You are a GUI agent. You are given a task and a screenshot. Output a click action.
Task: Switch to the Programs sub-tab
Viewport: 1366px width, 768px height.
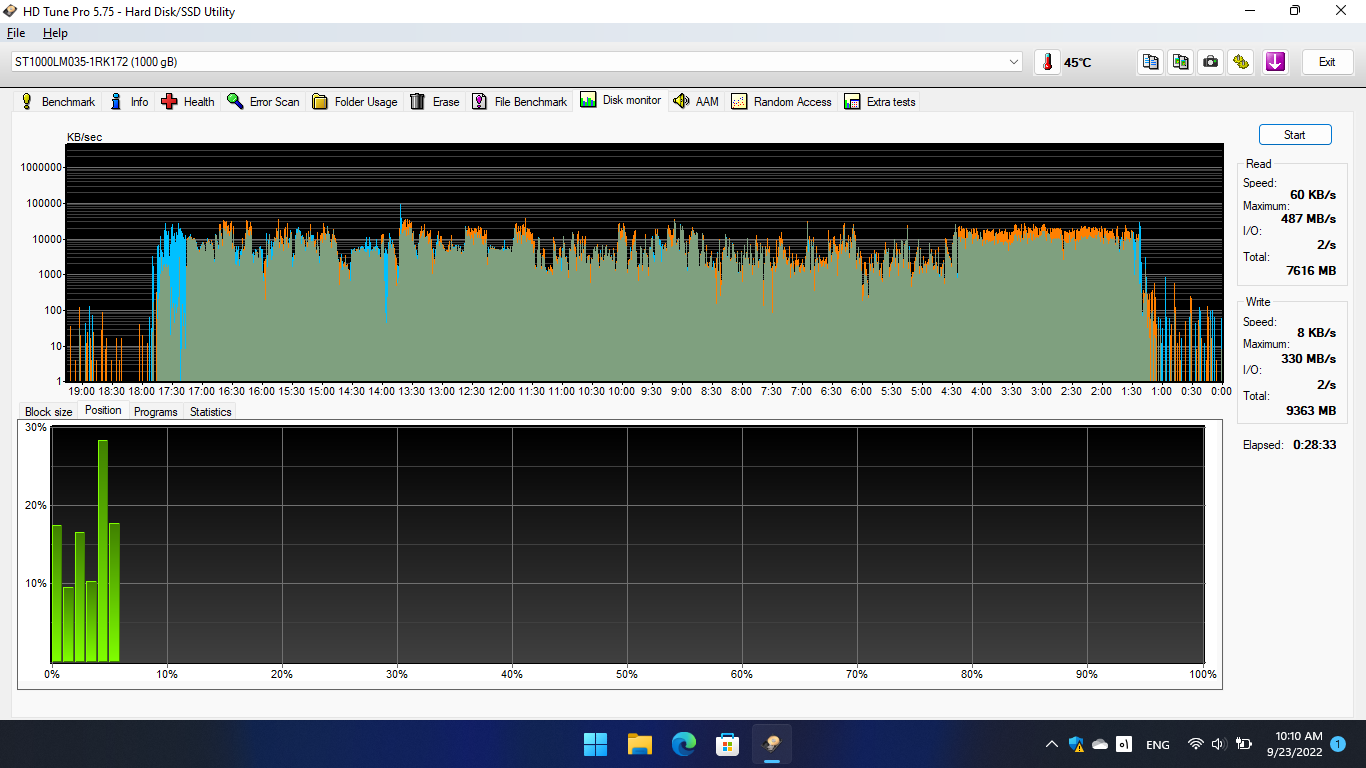click(x=155, y=412)
